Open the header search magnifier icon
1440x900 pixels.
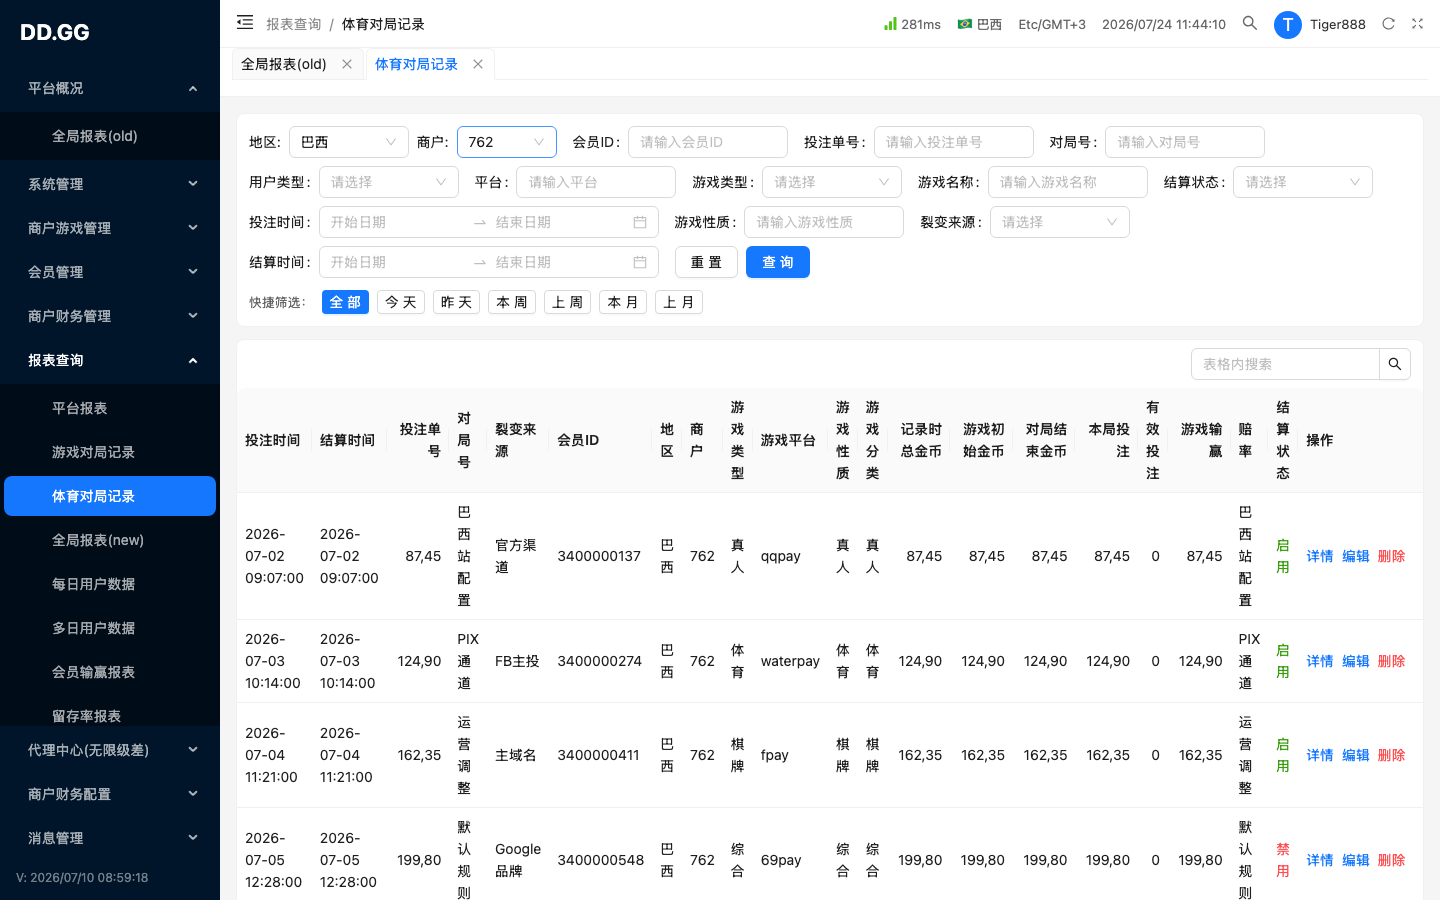click(1250, 23)
